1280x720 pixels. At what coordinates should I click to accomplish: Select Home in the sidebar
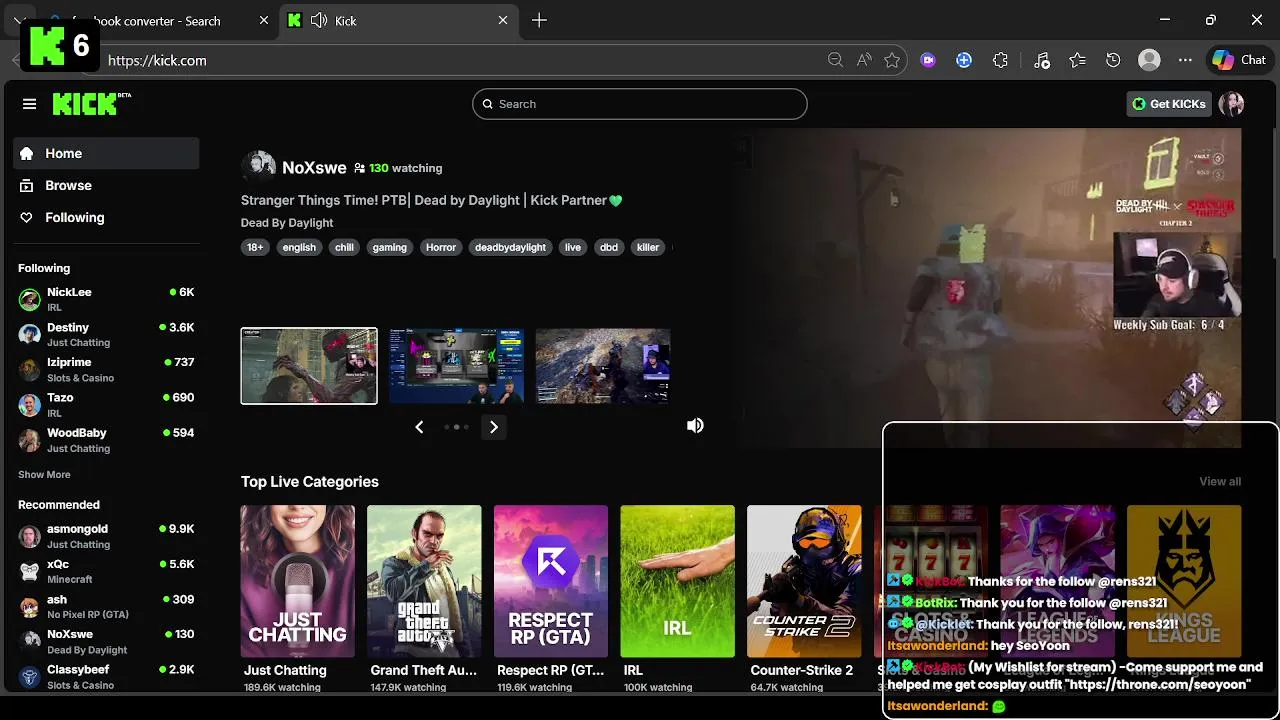[x=106, y=153]
